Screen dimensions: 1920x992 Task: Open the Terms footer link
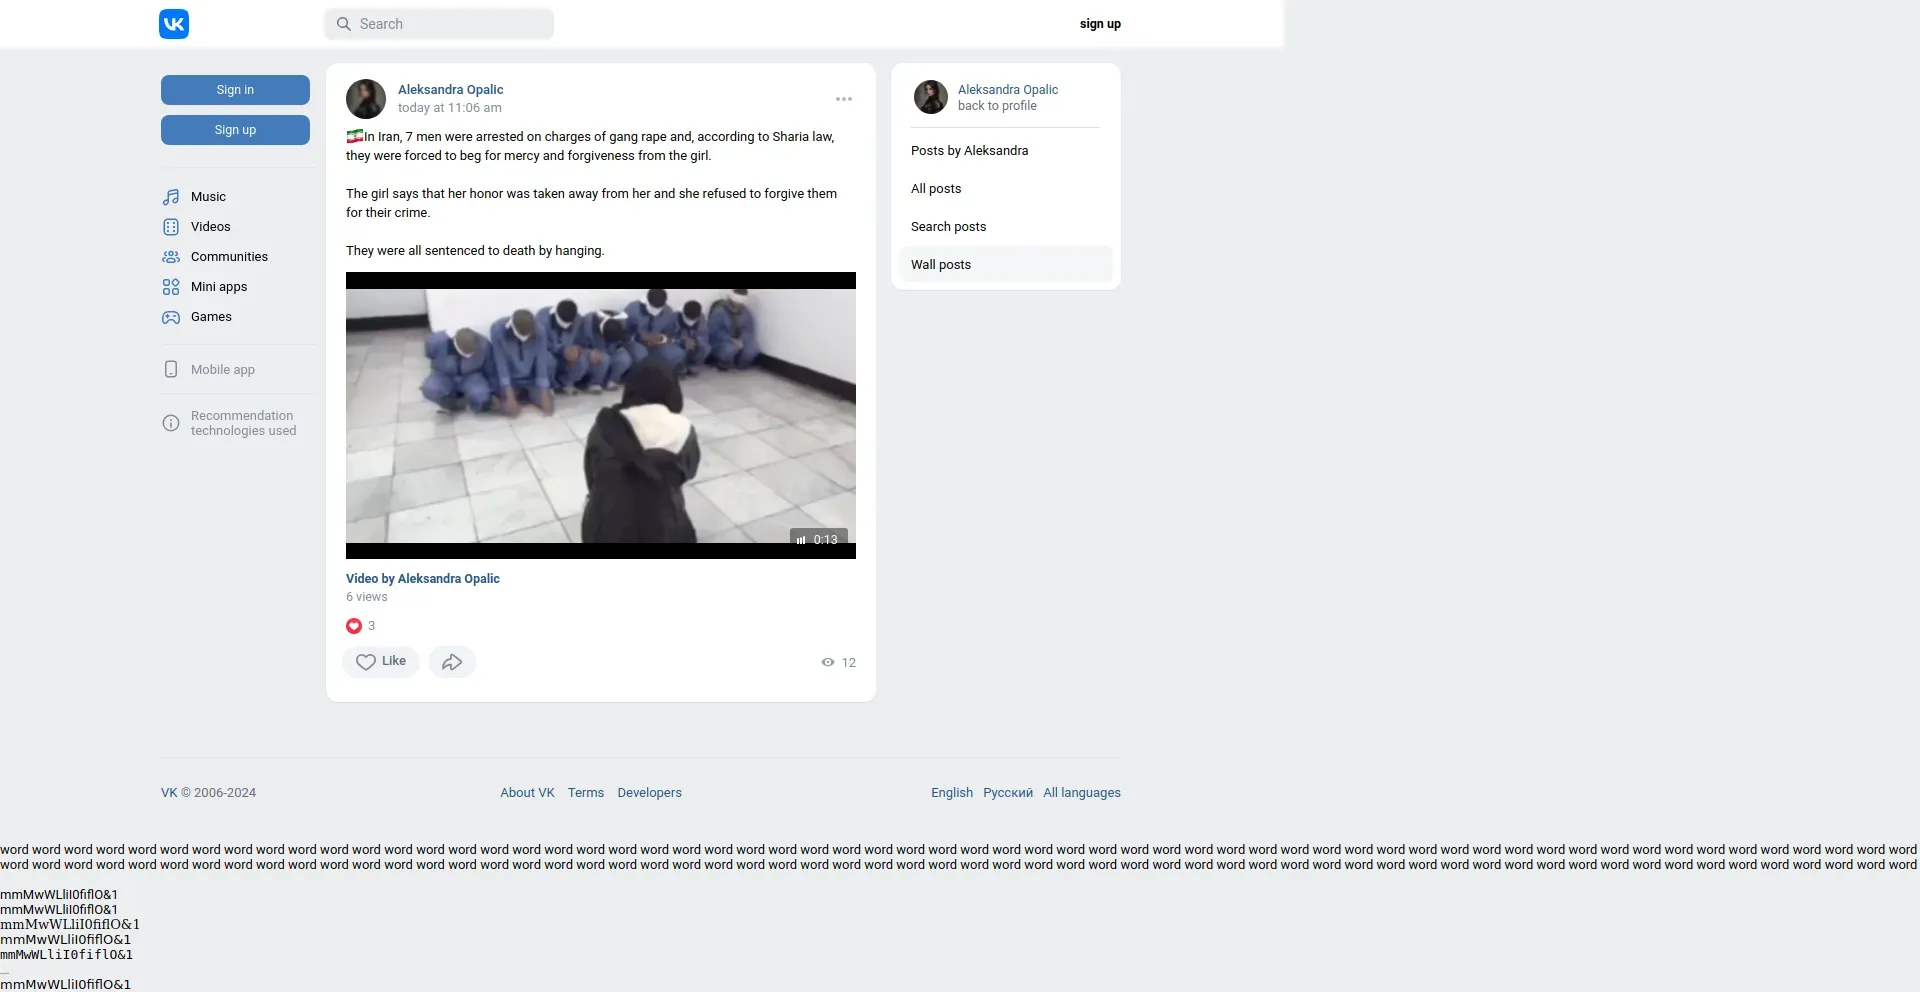(x=586, y=793)
